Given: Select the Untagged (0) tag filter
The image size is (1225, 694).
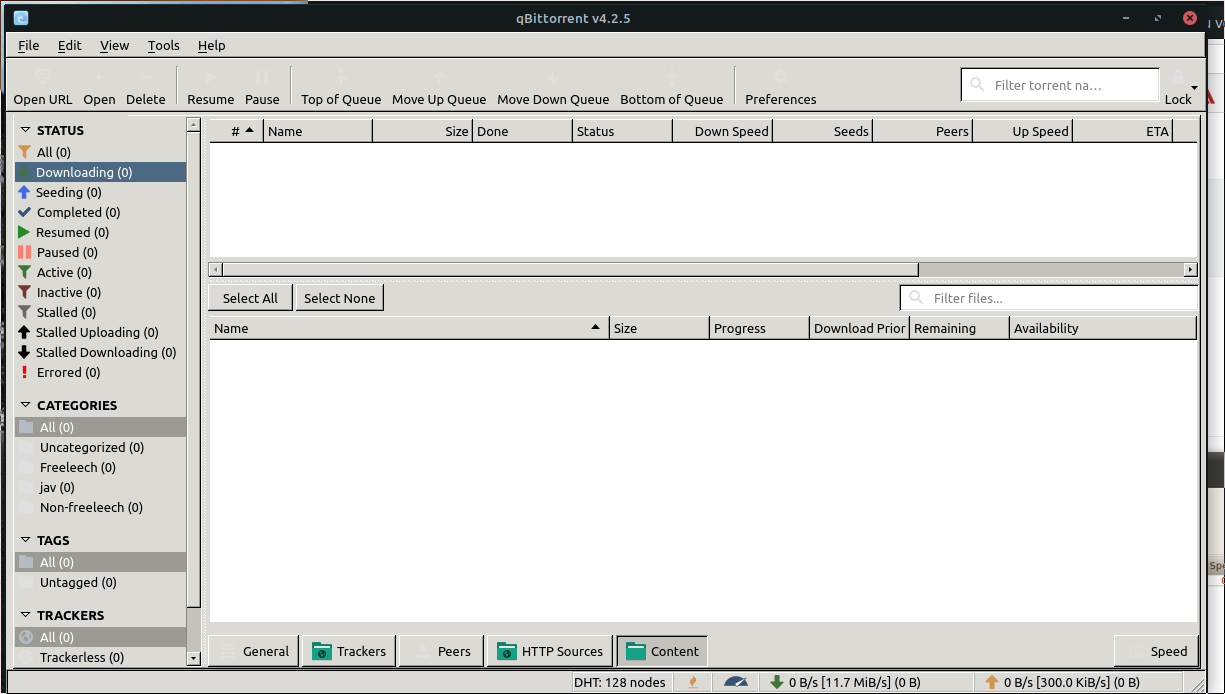Looking at the screenshot, I should pyautogui.click(x=100, y=582).
